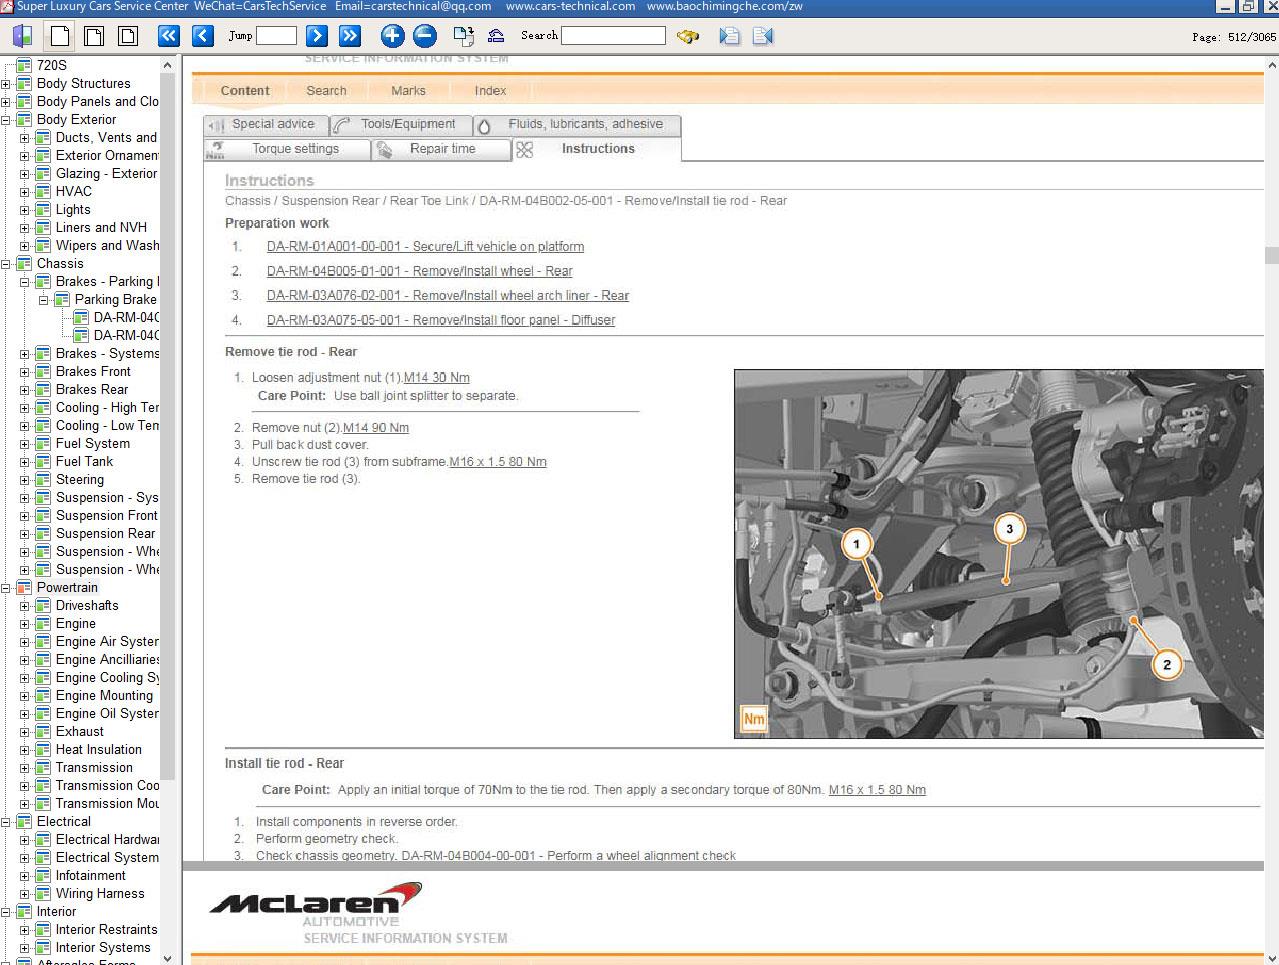The image size is (1279, 965).
Task: Select Transmission in the tree
Action: tap(94, 767)
